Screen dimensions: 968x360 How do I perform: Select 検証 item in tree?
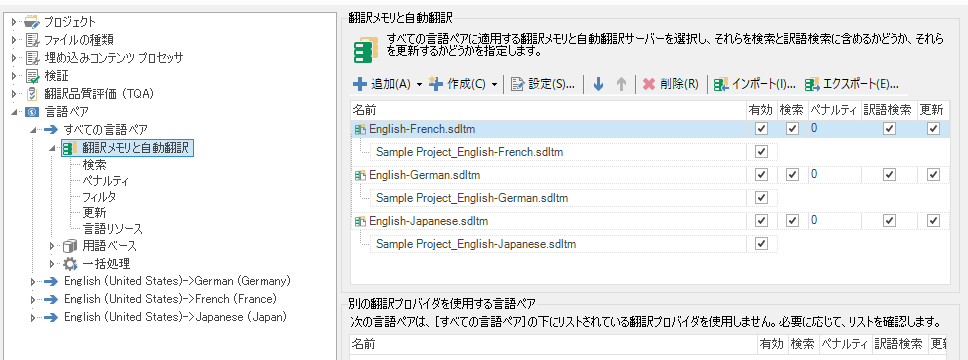click(56, 76)
